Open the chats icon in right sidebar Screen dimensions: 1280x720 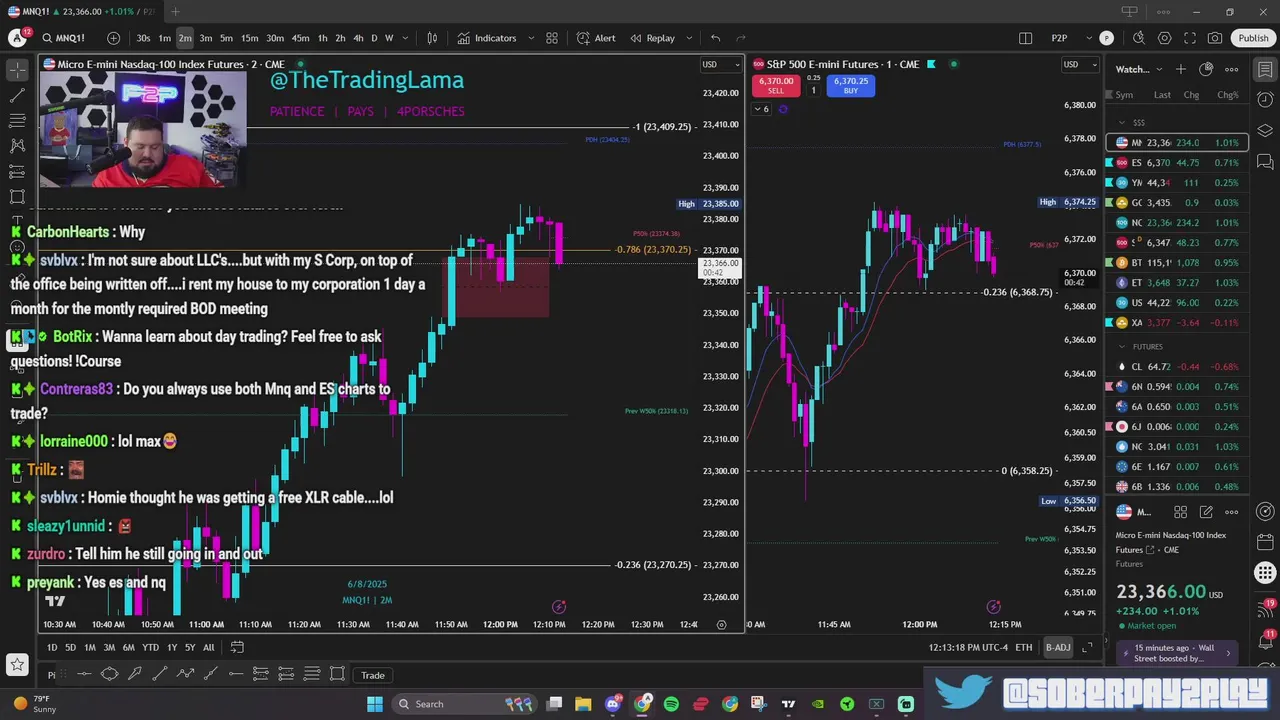click(x=1265, y=162)
